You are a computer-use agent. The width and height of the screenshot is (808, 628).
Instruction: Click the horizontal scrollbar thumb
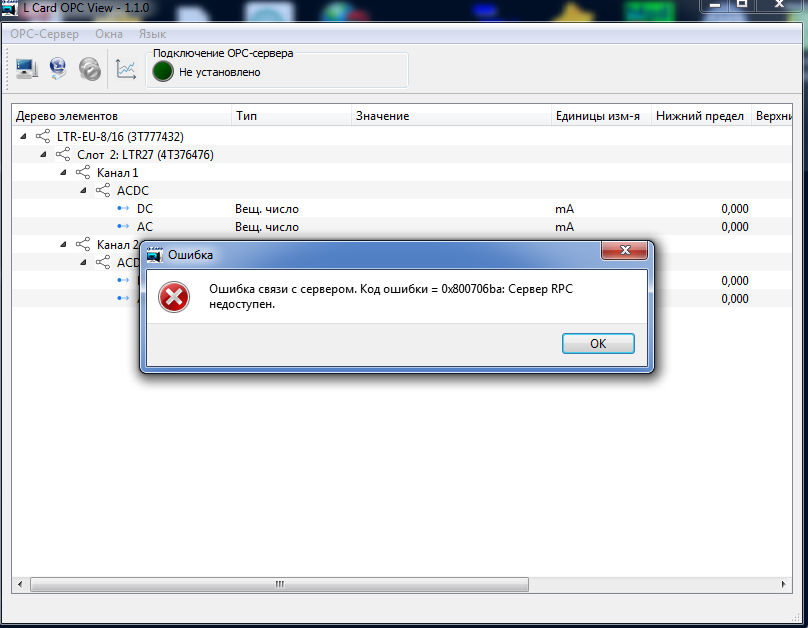pyautogui.click(x=279, y=584)
